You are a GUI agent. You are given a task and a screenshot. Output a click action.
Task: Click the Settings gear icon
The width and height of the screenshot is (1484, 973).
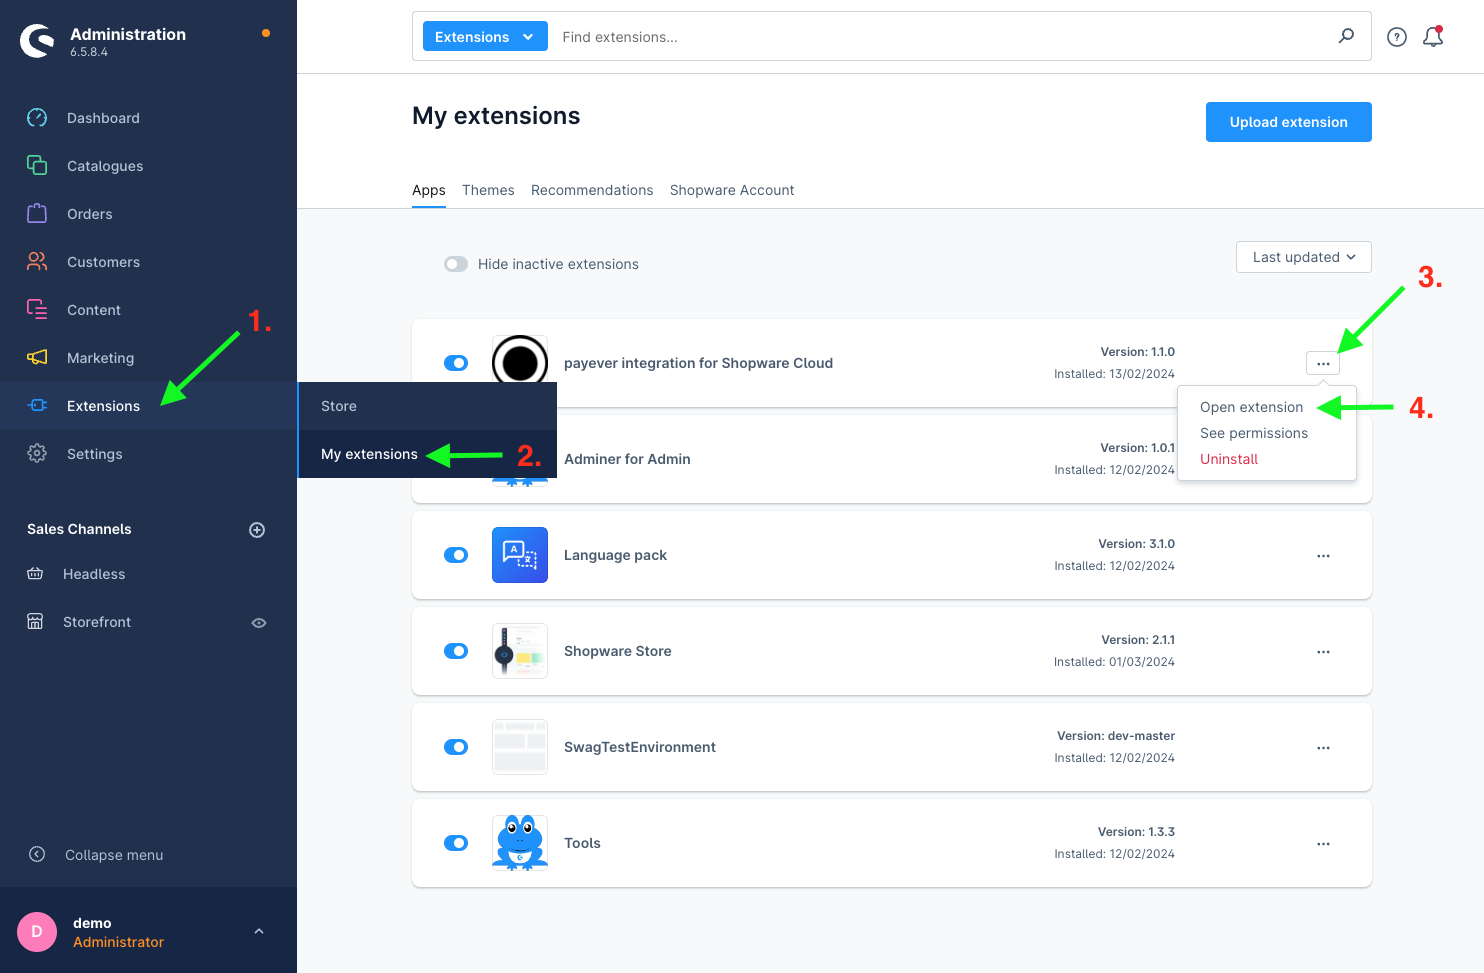click(x=37, y=454)
